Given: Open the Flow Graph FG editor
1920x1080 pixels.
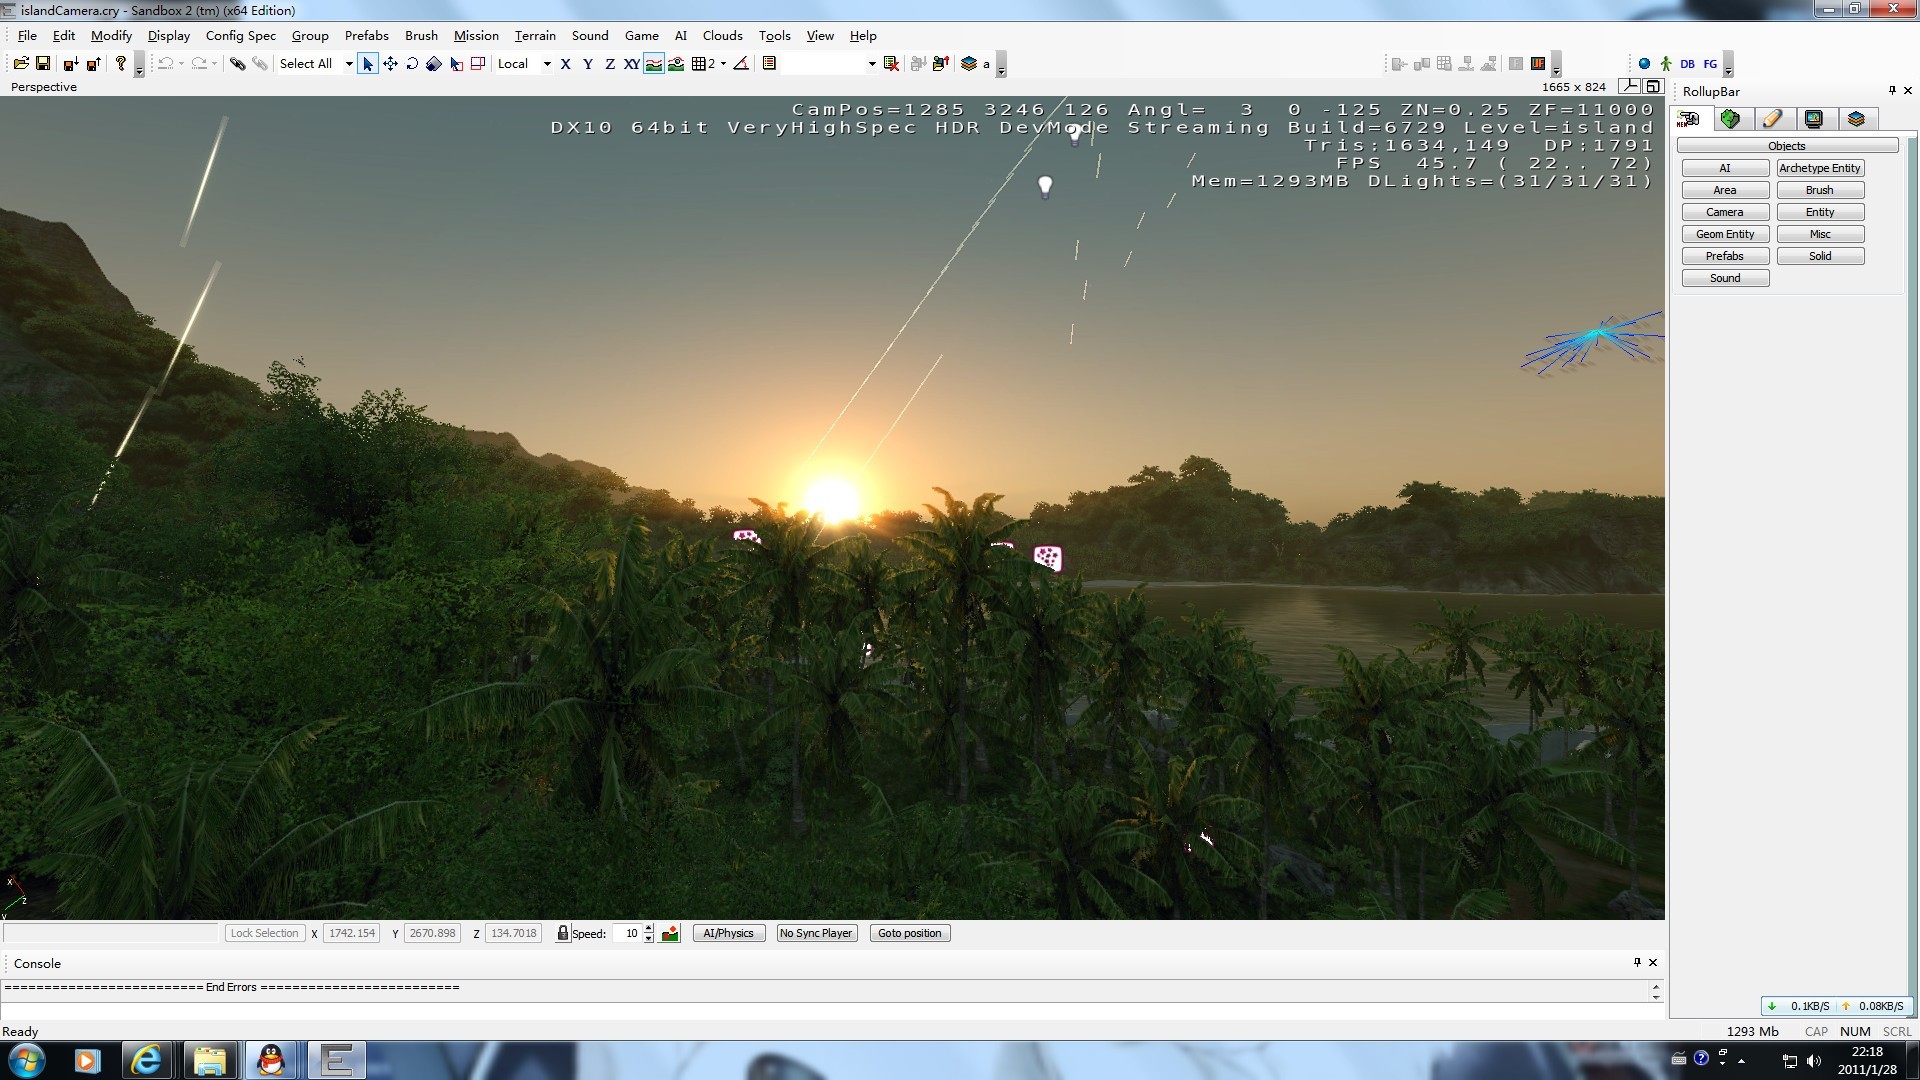Looking at the screenshot, I should (x=1710, y=64).
